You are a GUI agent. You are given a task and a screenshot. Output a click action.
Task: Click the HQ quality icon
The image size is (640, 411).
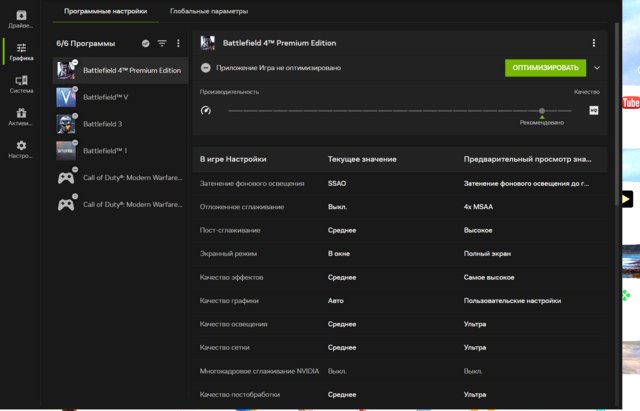point(593,110)
